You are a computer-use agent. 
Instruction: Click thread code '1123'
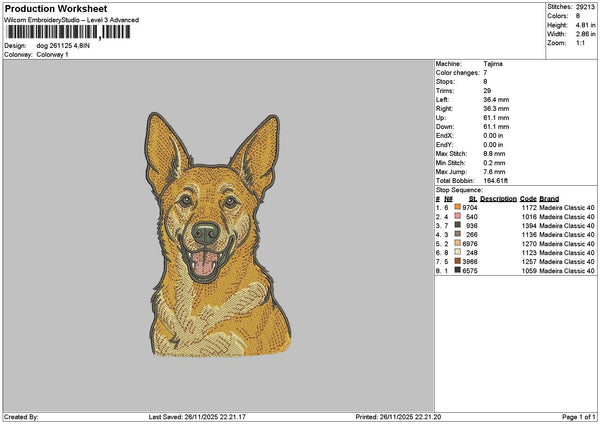coord(530,253)
